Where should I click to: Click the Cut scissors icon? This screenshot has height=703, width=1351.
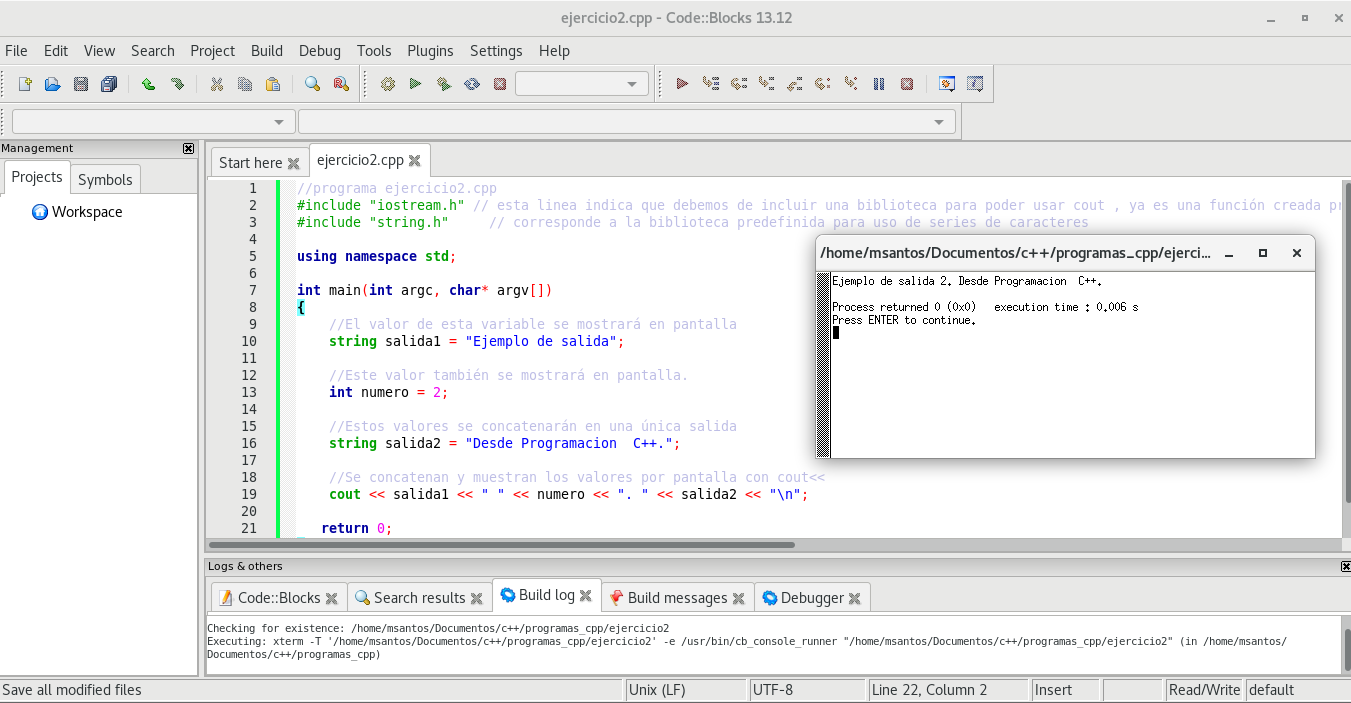216,84
